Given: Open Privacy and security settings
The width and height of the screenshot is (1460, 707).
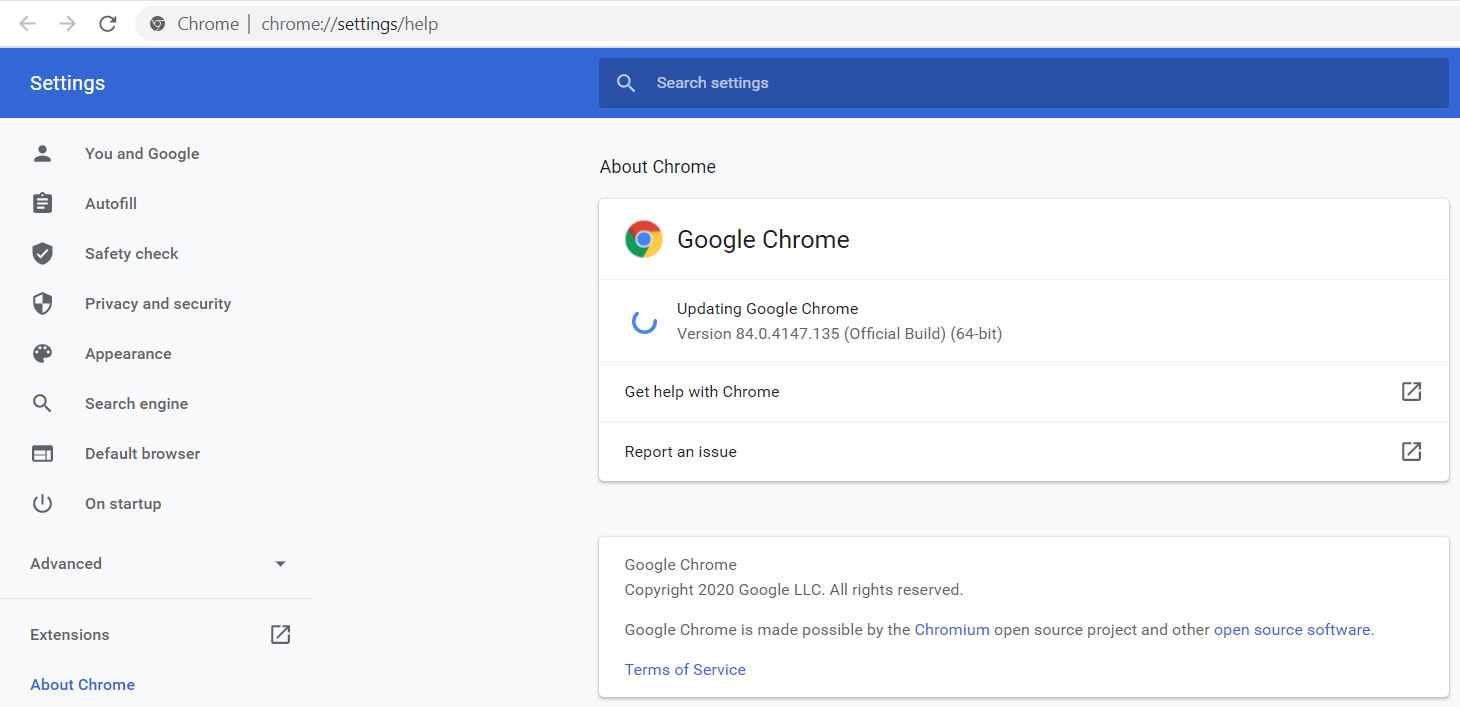Looking at the screenshot, I should click(158, 303).
